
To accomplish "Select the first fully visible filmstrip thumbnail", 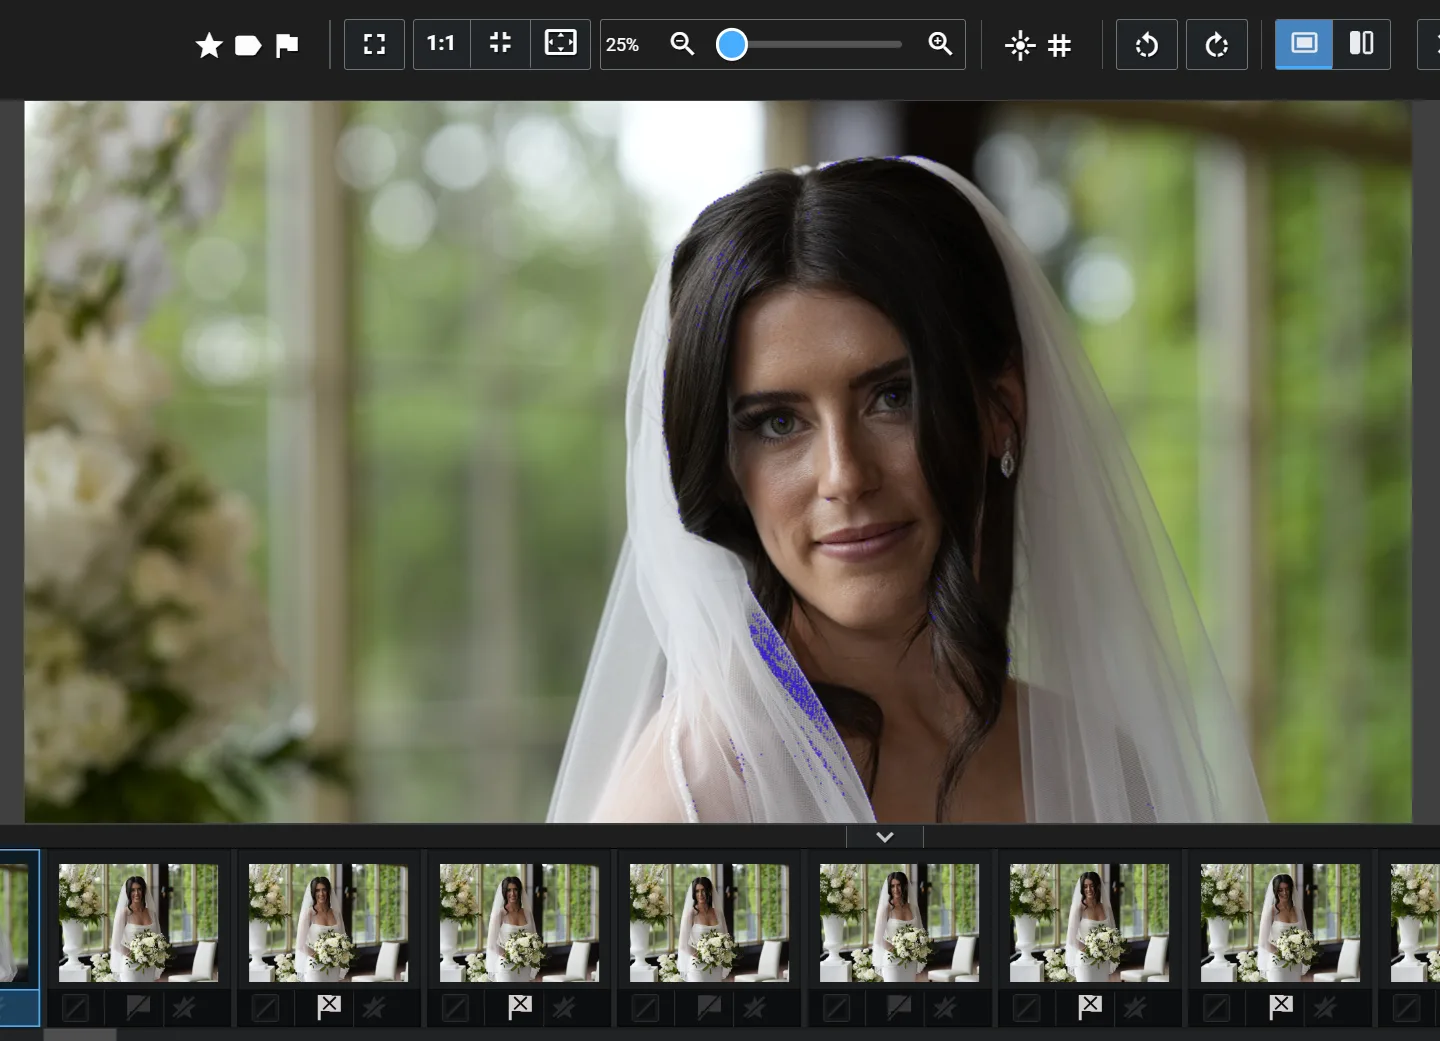I will 138,923.
